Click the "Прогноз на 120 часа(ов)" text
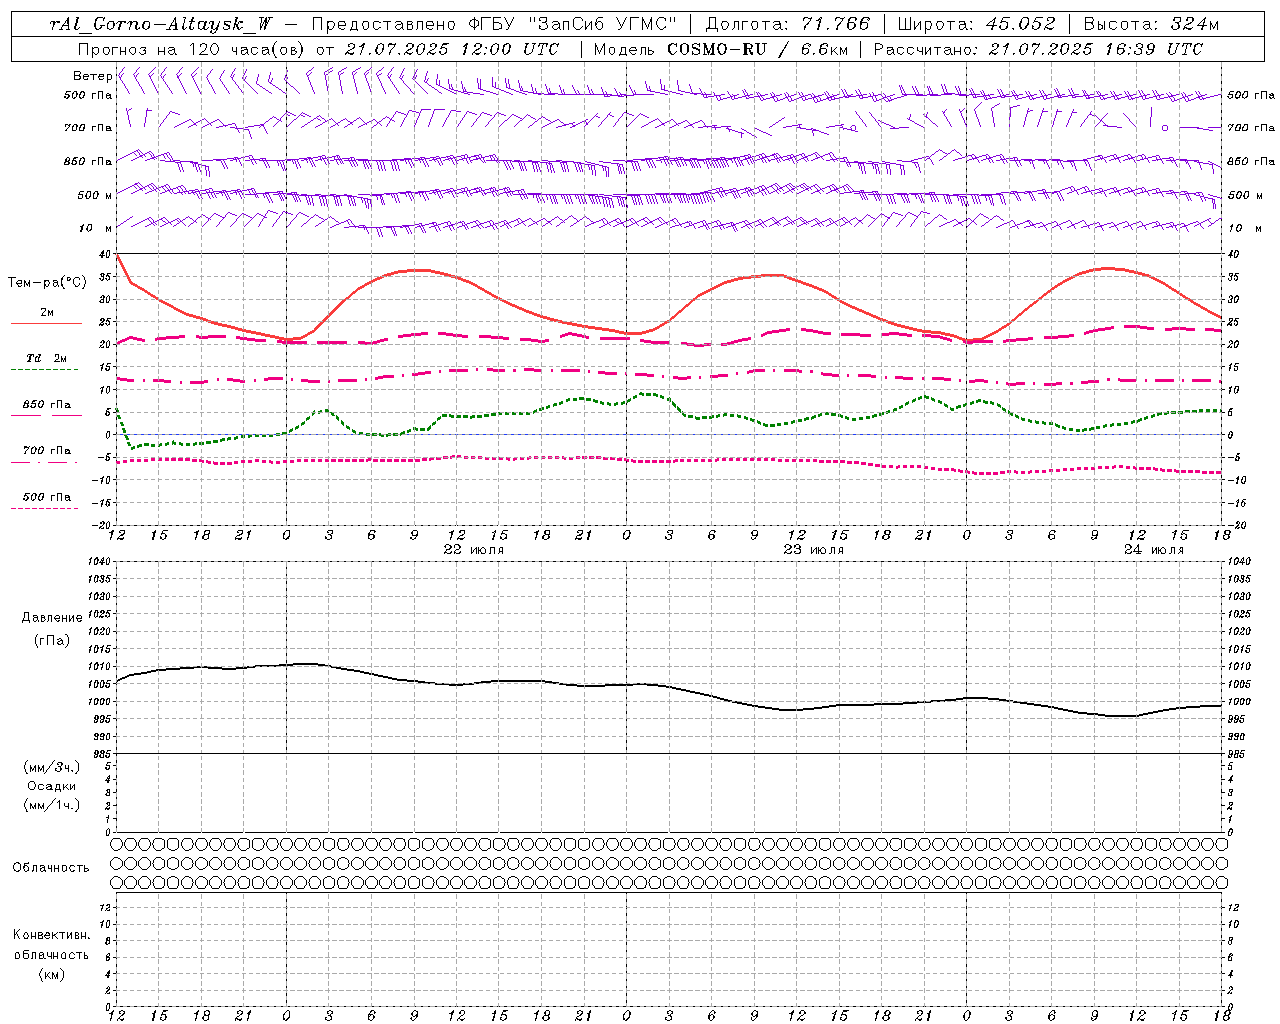 (191, 49)
